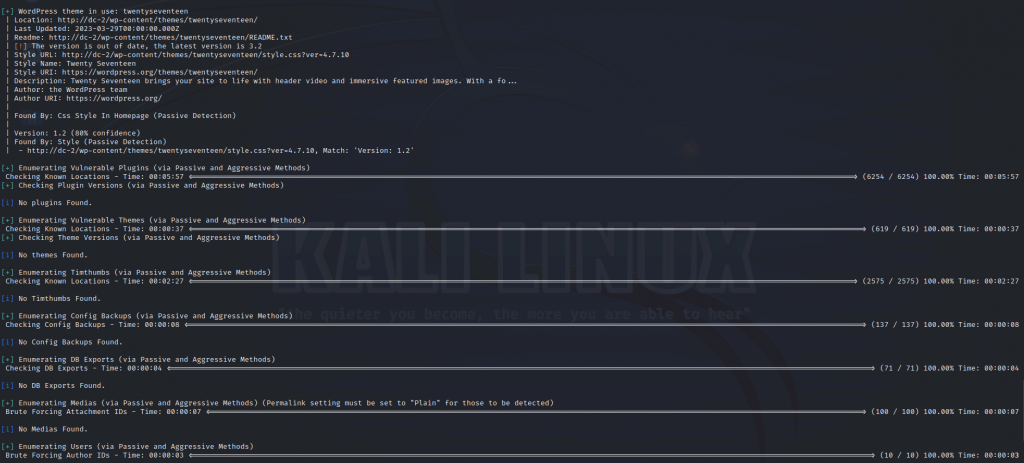Select the "(137 / 137)" count
The height and width of the screenshot is (463, 1024).
(x=895, y=325)
